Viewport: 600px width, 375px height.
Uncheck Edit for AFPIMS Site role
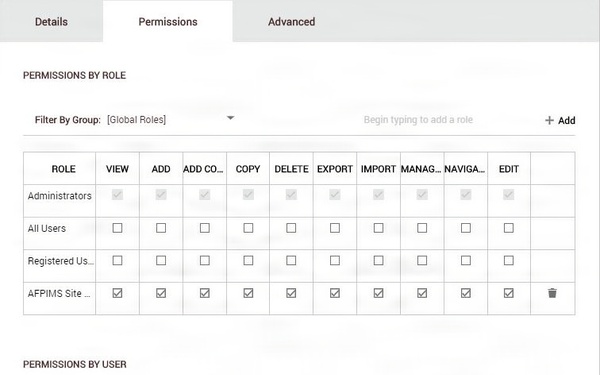coord(509,293)
